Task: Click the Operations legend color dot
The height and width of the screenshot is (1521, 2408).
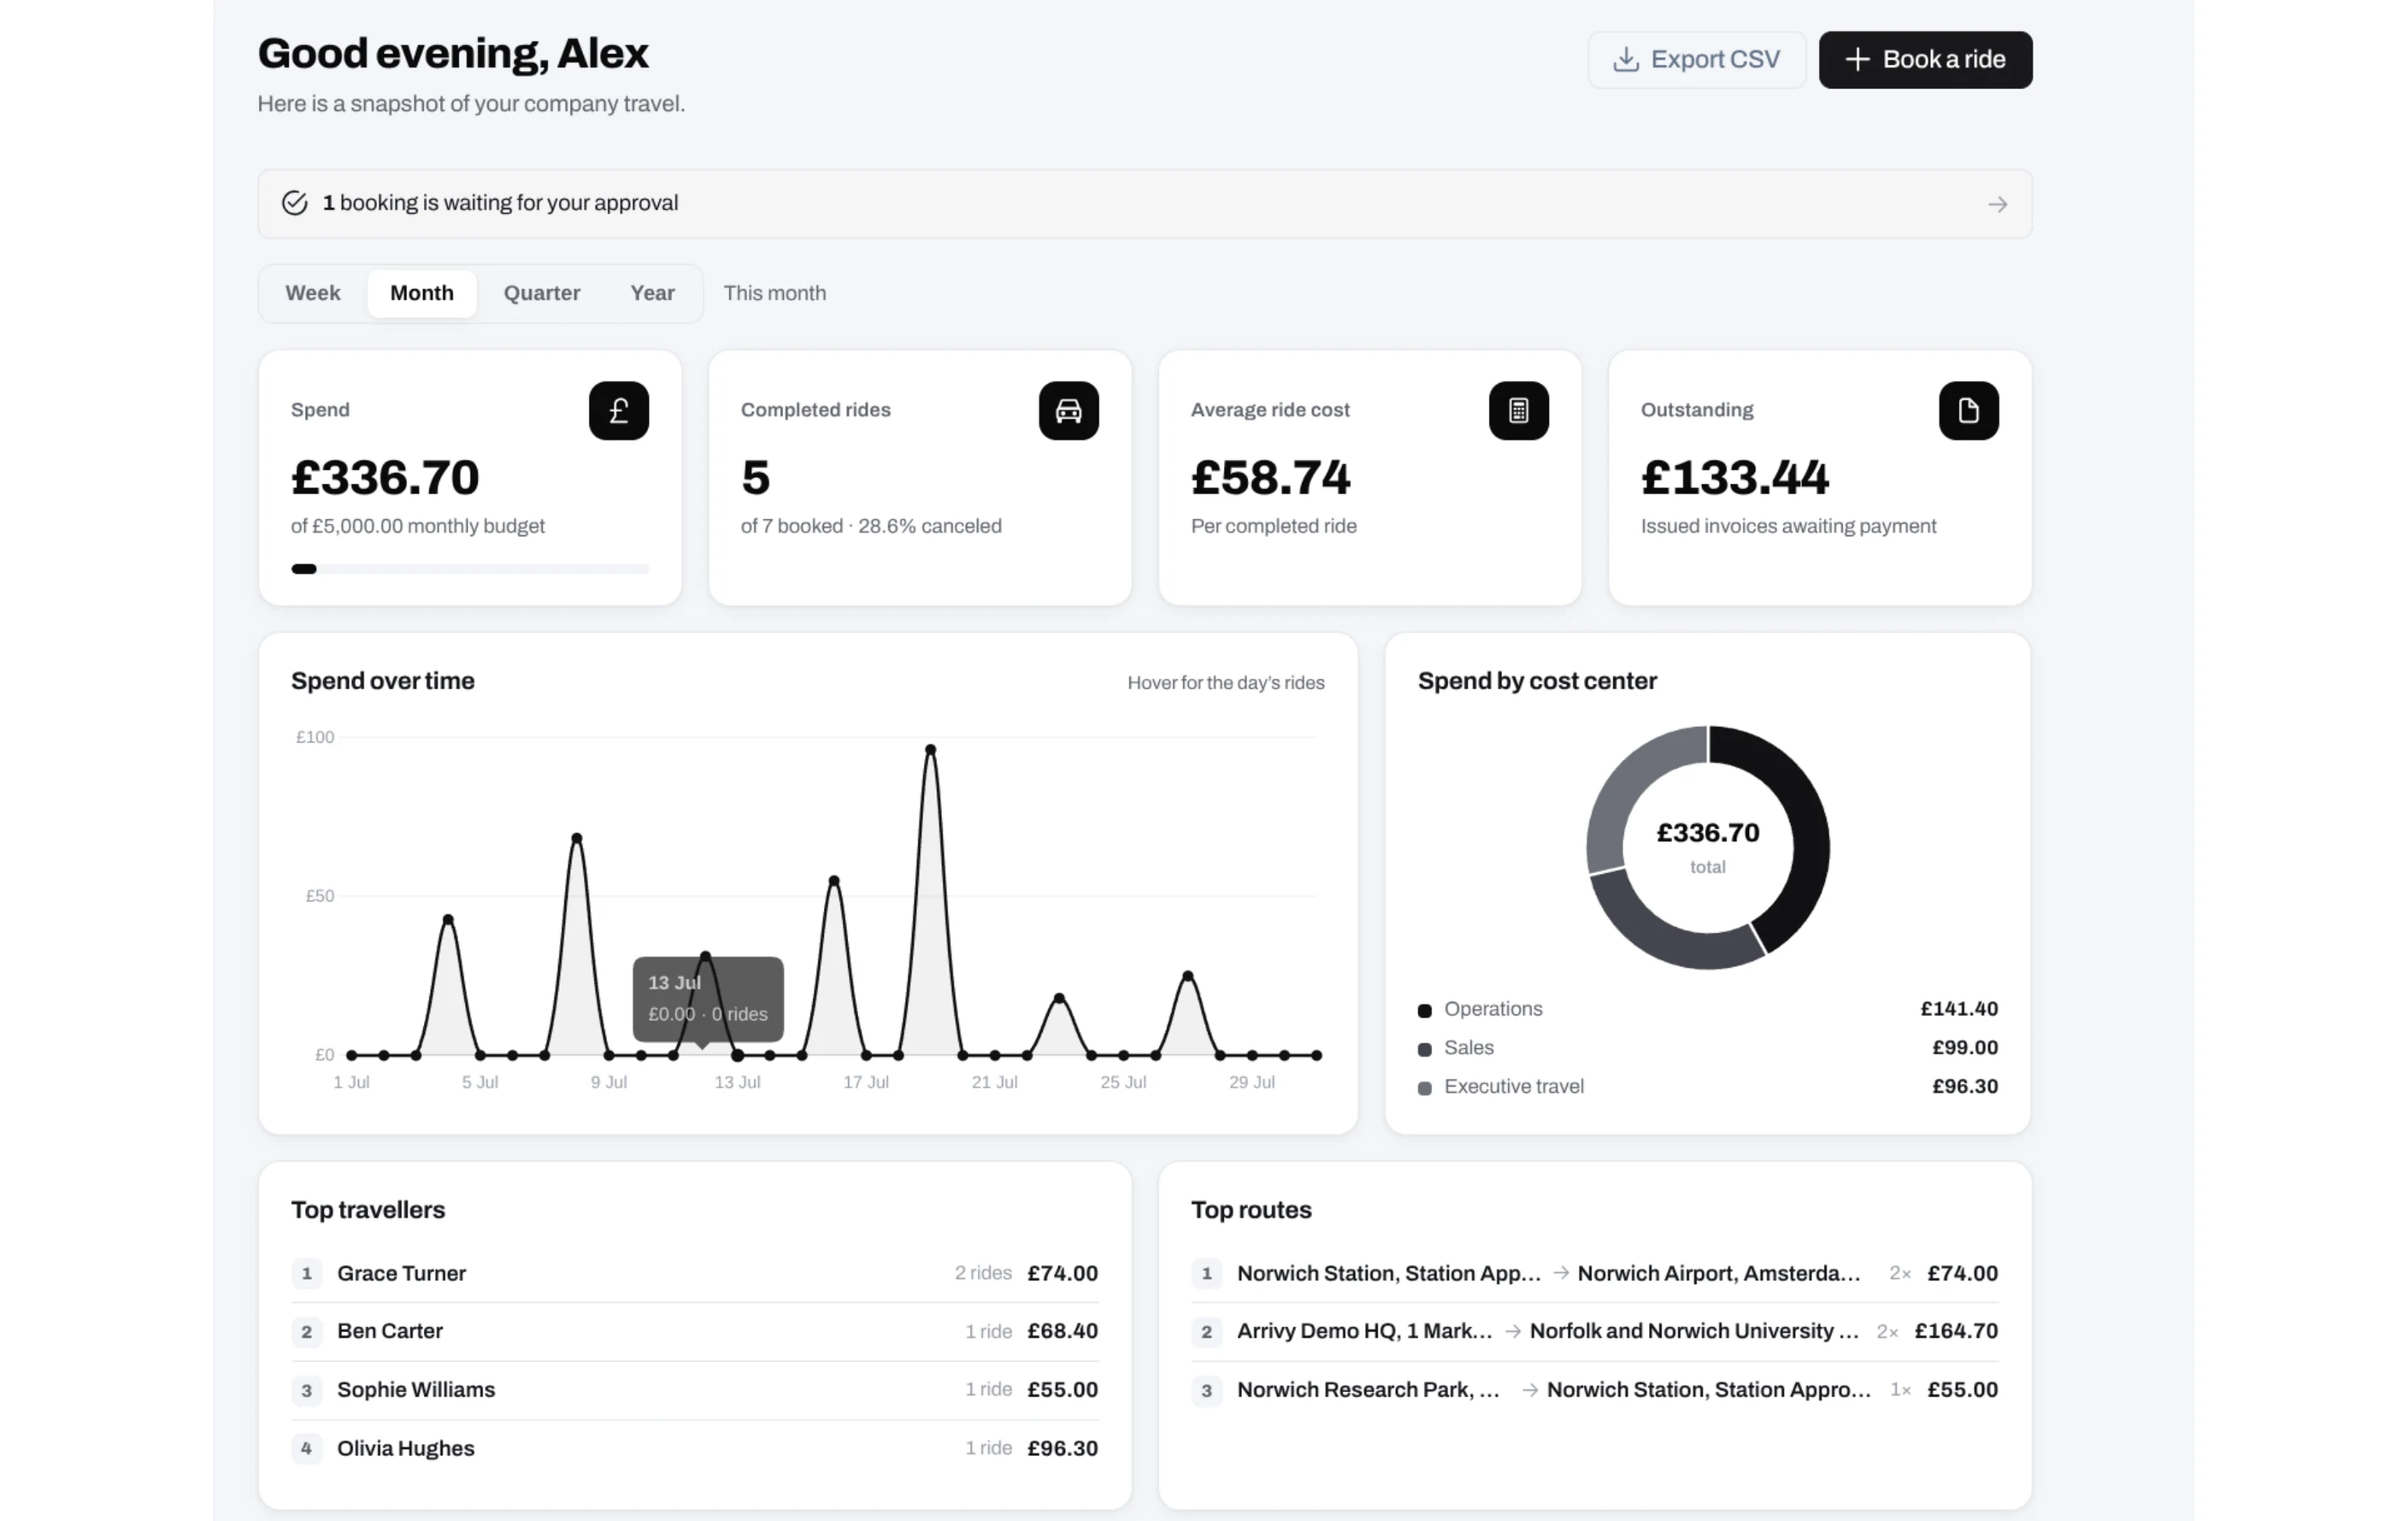Action: (1424, 1010)
